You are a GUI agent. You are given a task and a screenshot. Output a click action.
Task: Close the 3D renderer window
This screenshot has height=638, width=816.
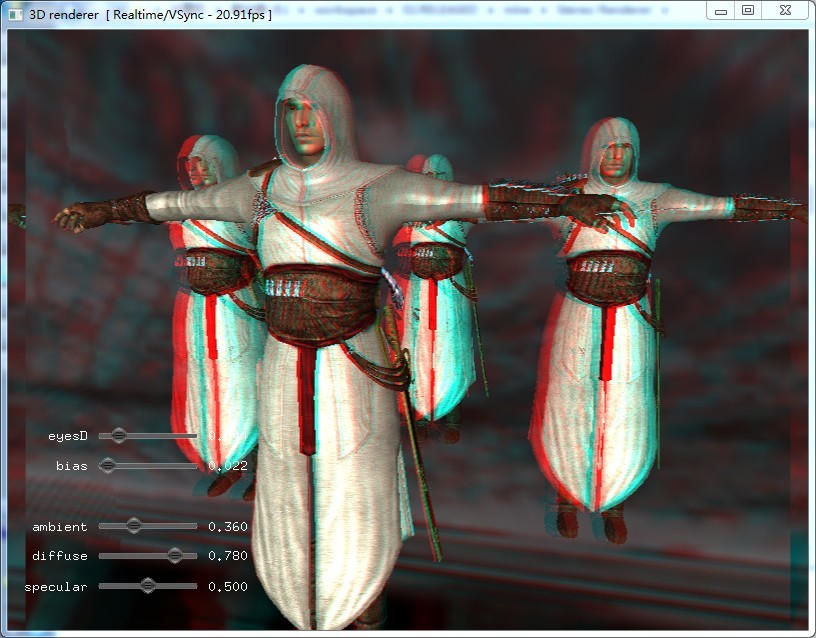pyautogui.click(x=784, y=10)
